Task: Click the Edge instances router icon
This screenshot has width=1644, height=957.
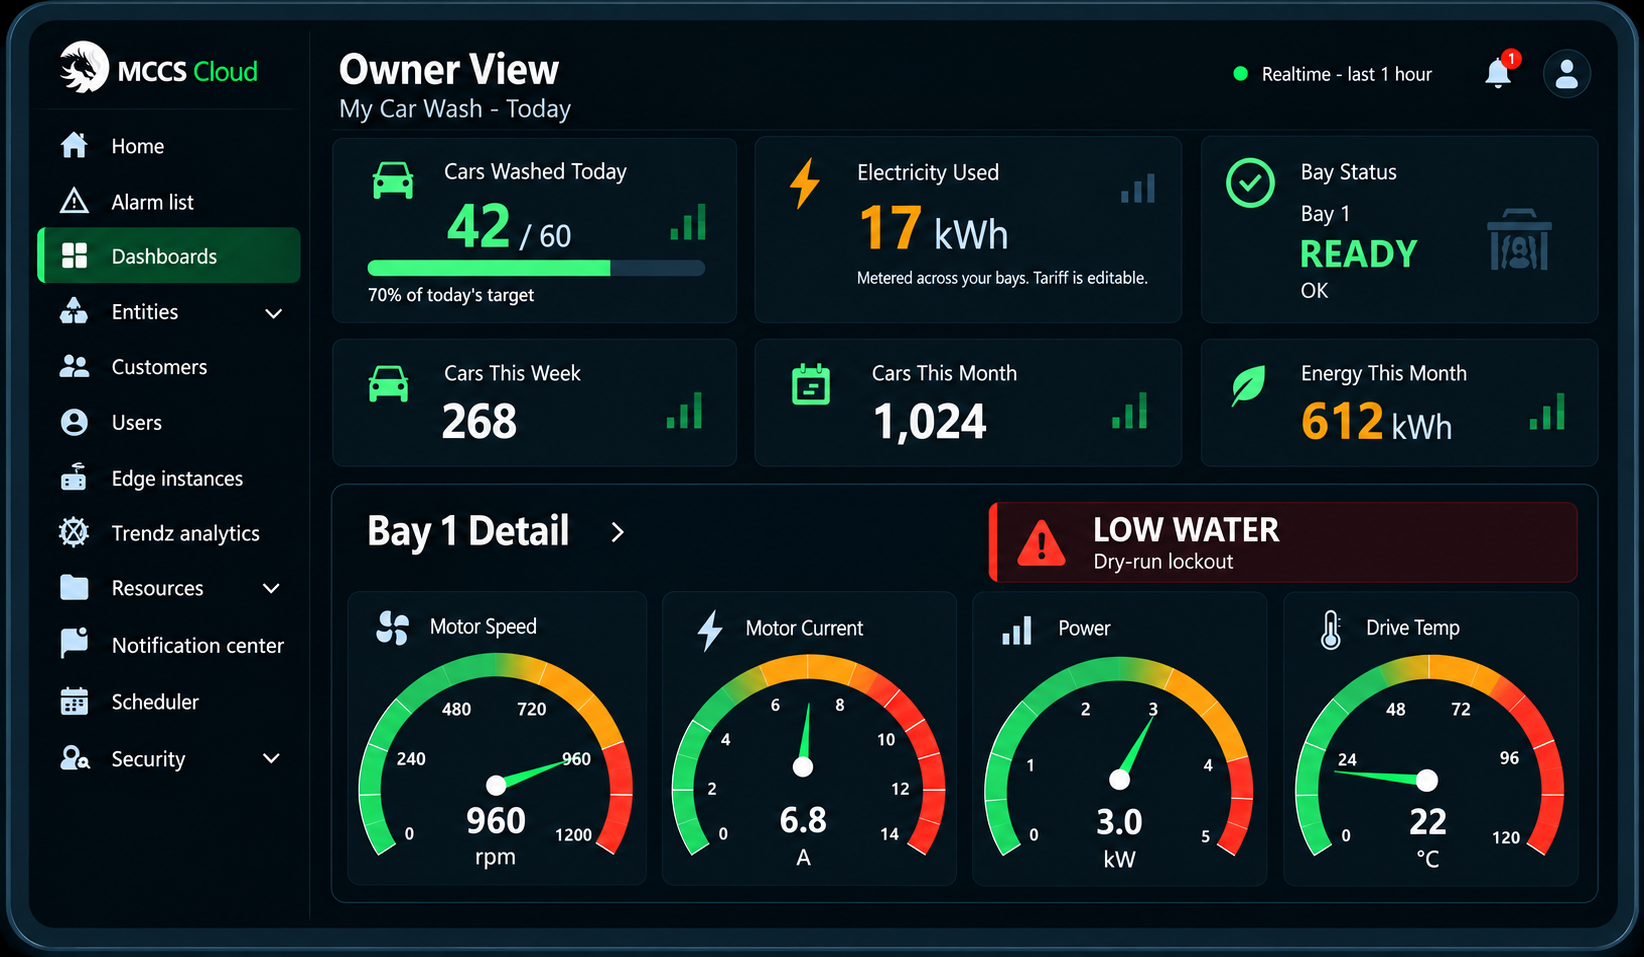Action: [x=74, y=477]
